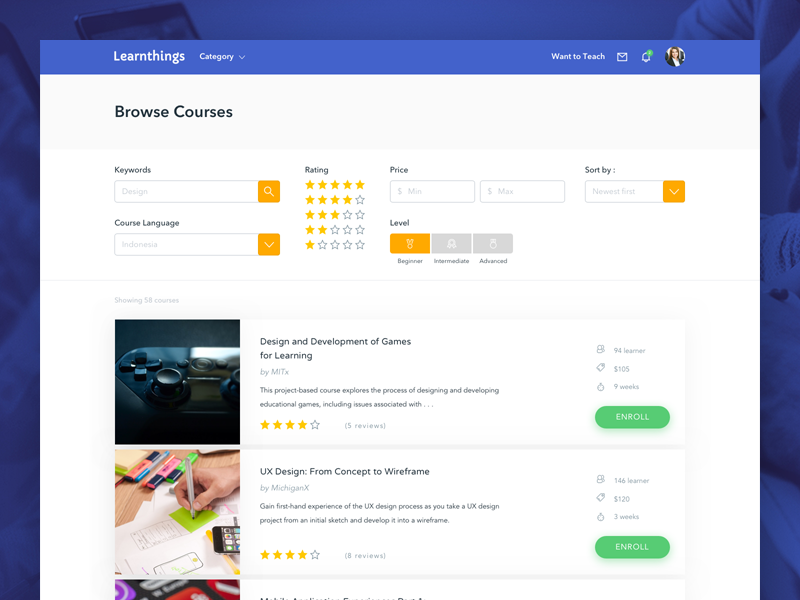
Task: Open the Category menu
Action: (x=222, y=57)
